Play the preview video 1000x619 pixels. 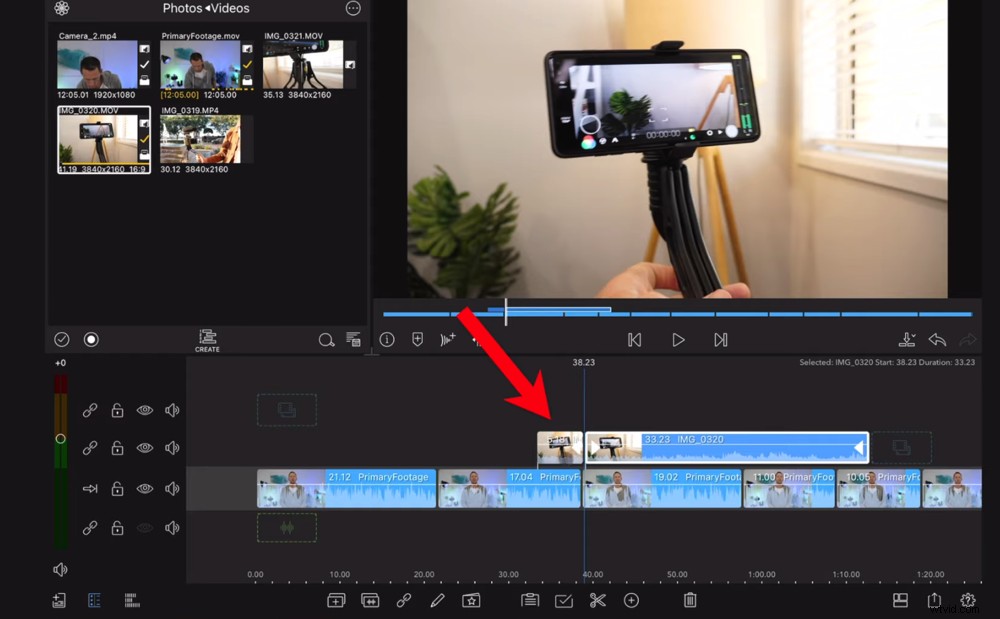[x=678, y=339]
